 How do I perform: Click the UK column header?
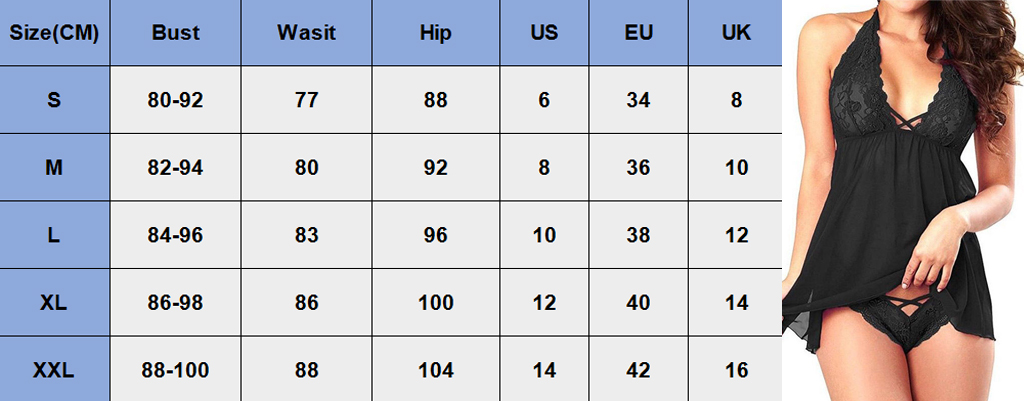736,33
